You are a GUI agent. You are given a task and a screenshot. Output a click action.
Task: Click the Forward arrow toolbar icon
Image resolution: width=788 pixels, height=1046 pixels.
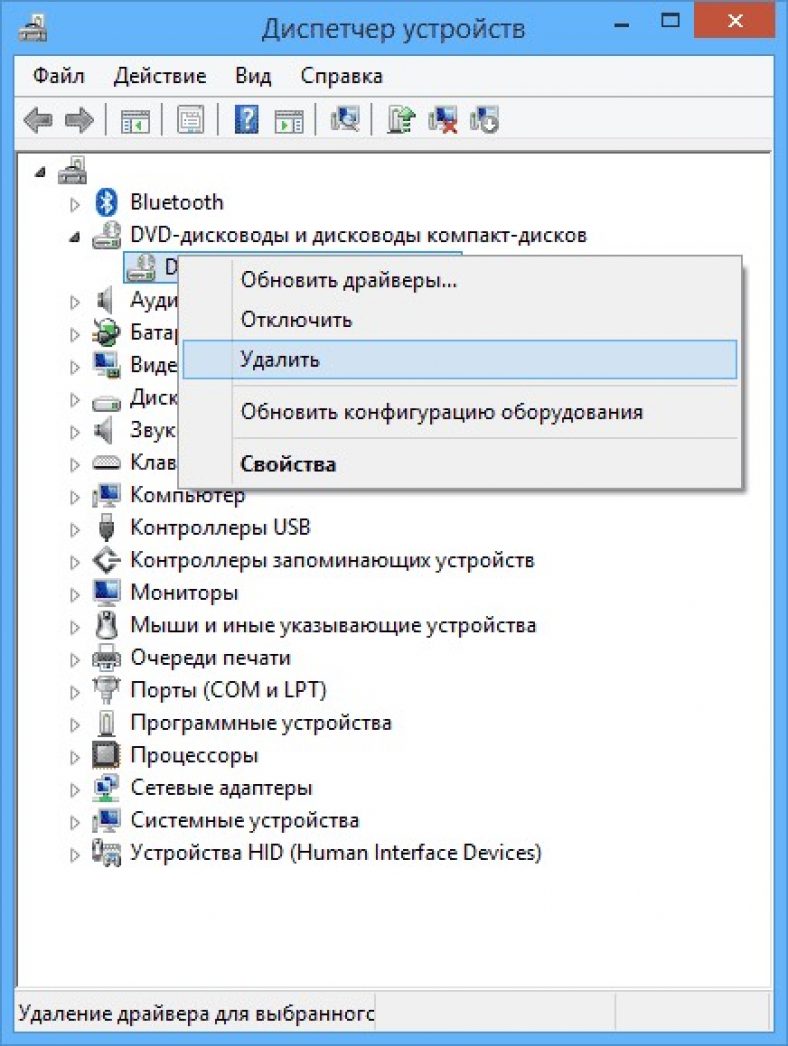coord(79,120)
